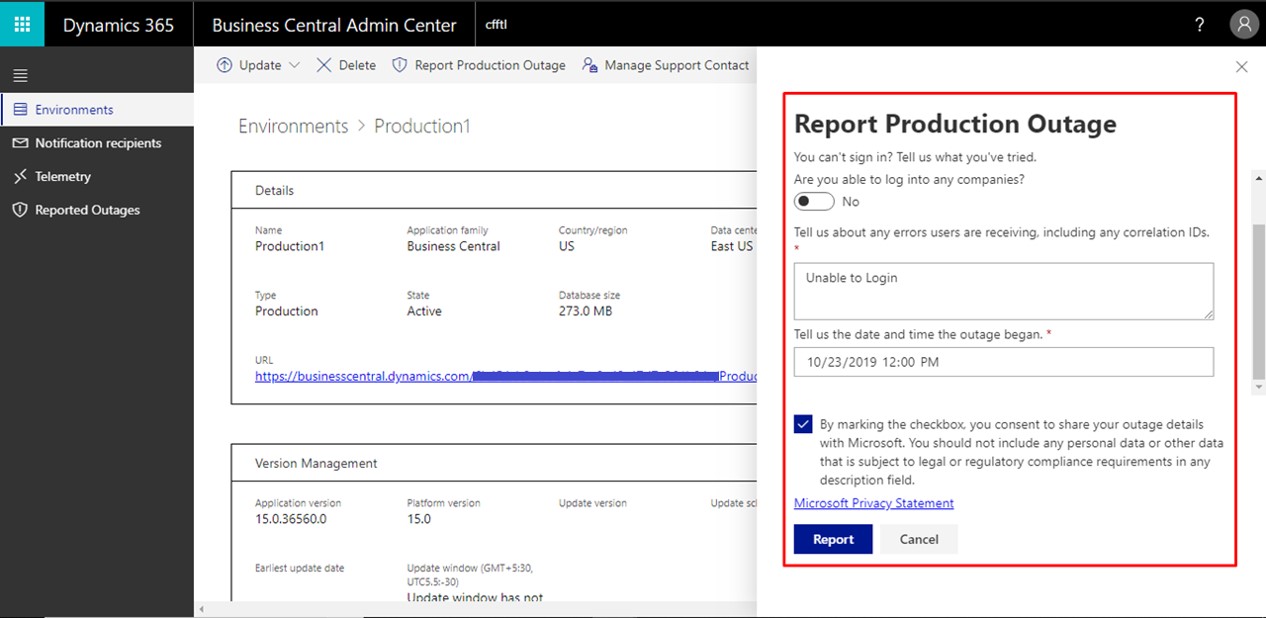Open Notification recipients in sidebar

point(98,143)
